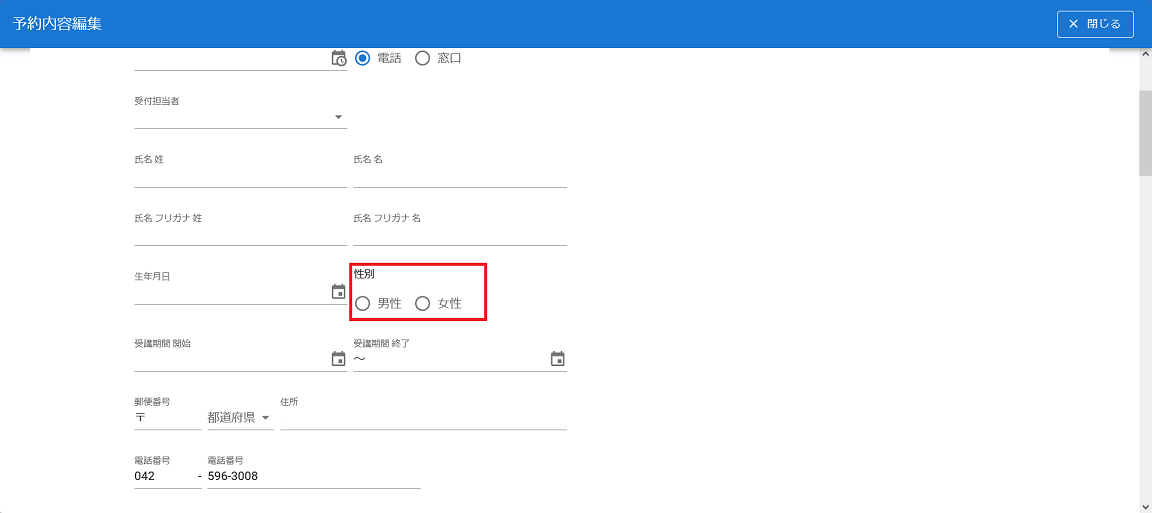
Task: Expand the 受付担当者 dropdown
Action: (240, 117)
